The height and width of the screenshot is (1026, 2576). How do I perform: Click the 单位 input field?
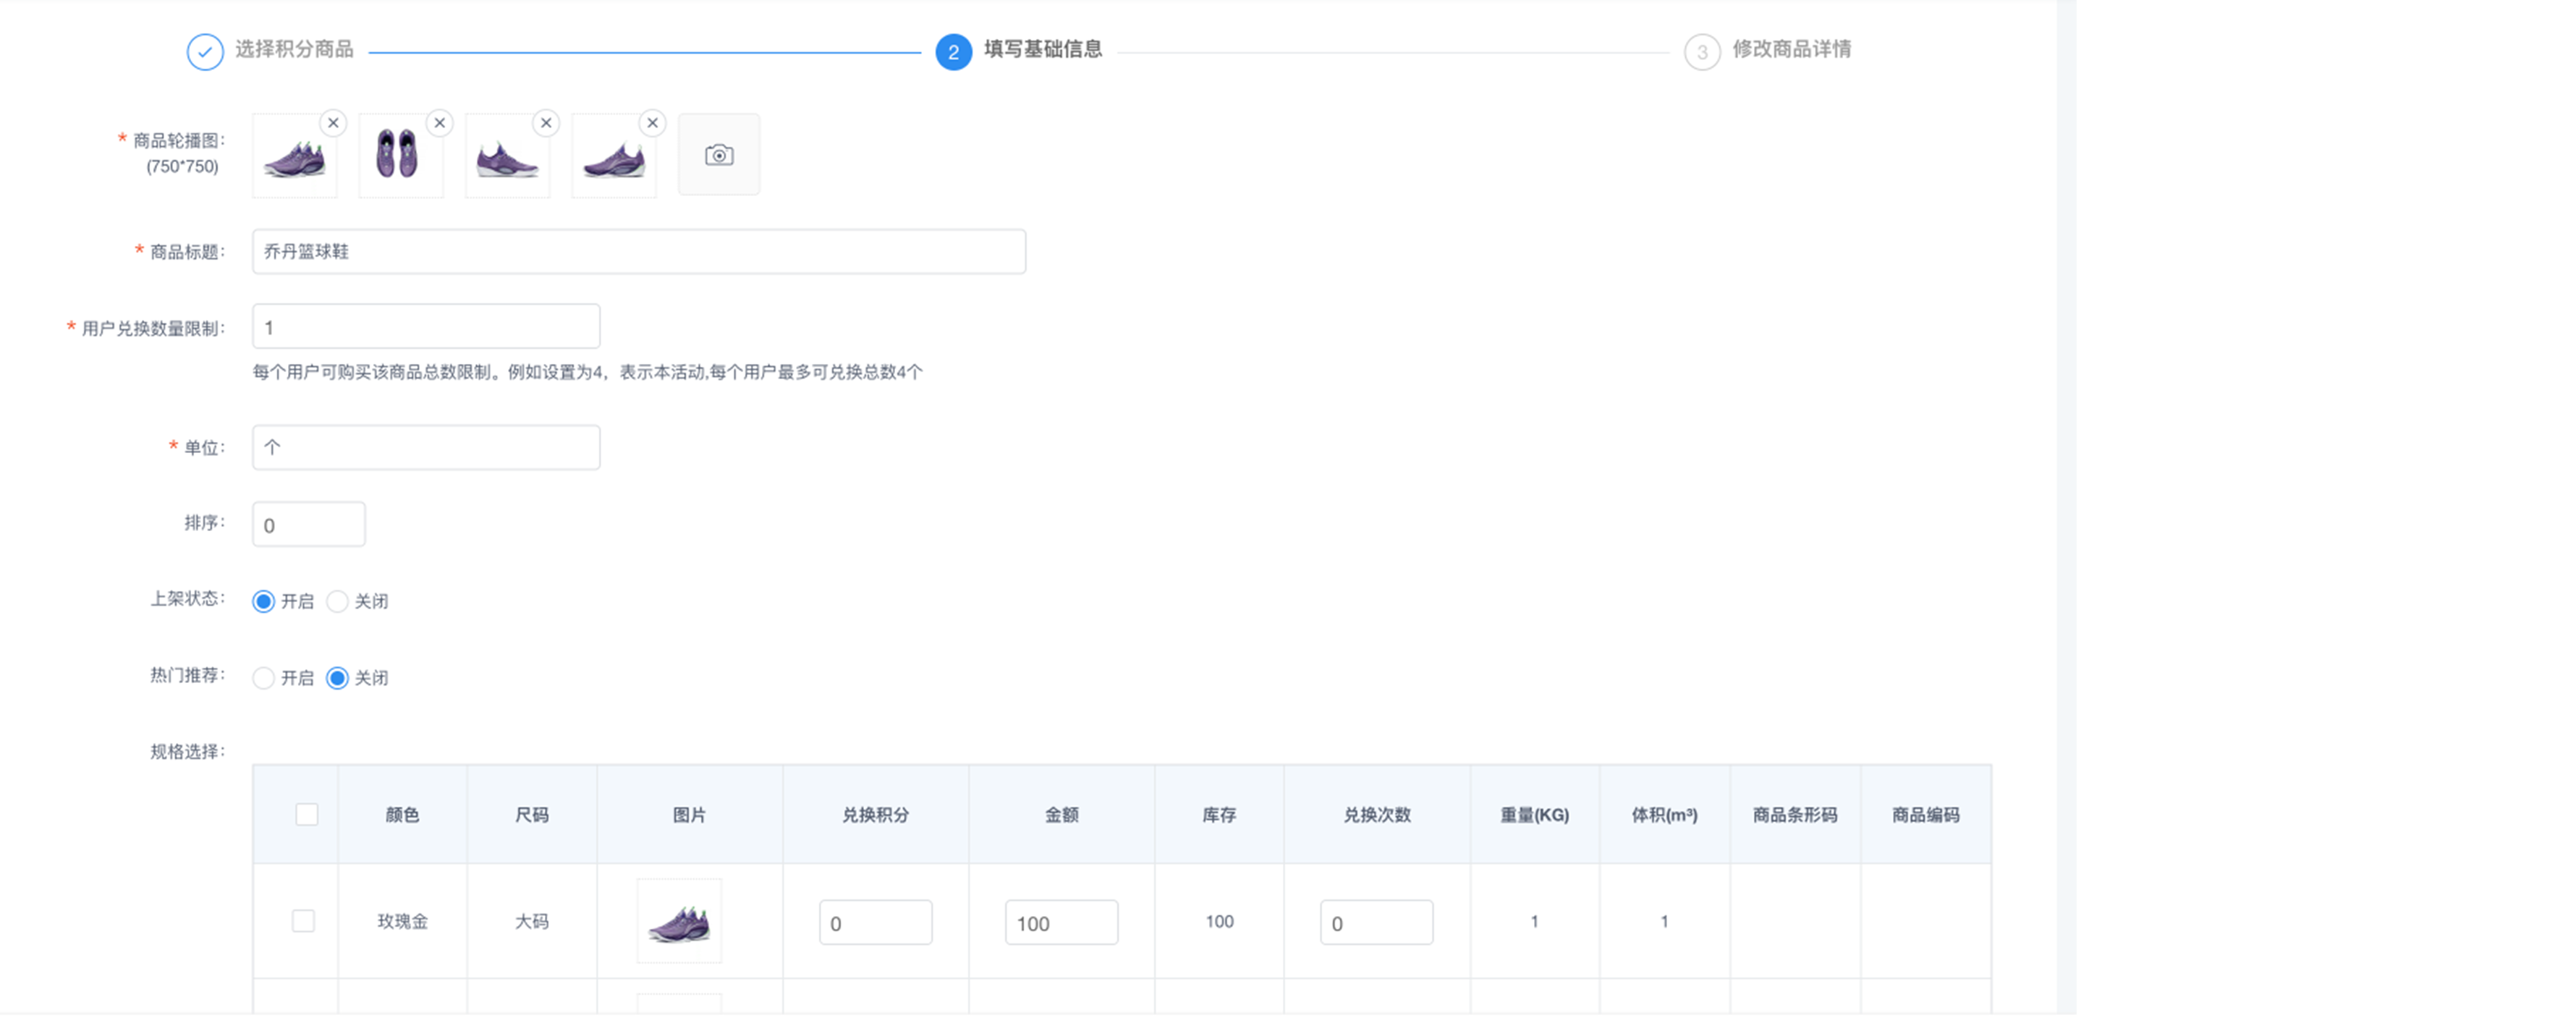click(x=426, y=448)
